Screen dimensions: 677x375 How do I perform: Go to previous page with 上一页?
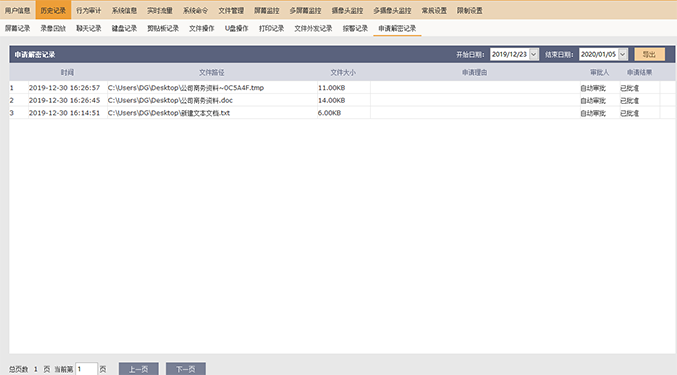(139, 369)
